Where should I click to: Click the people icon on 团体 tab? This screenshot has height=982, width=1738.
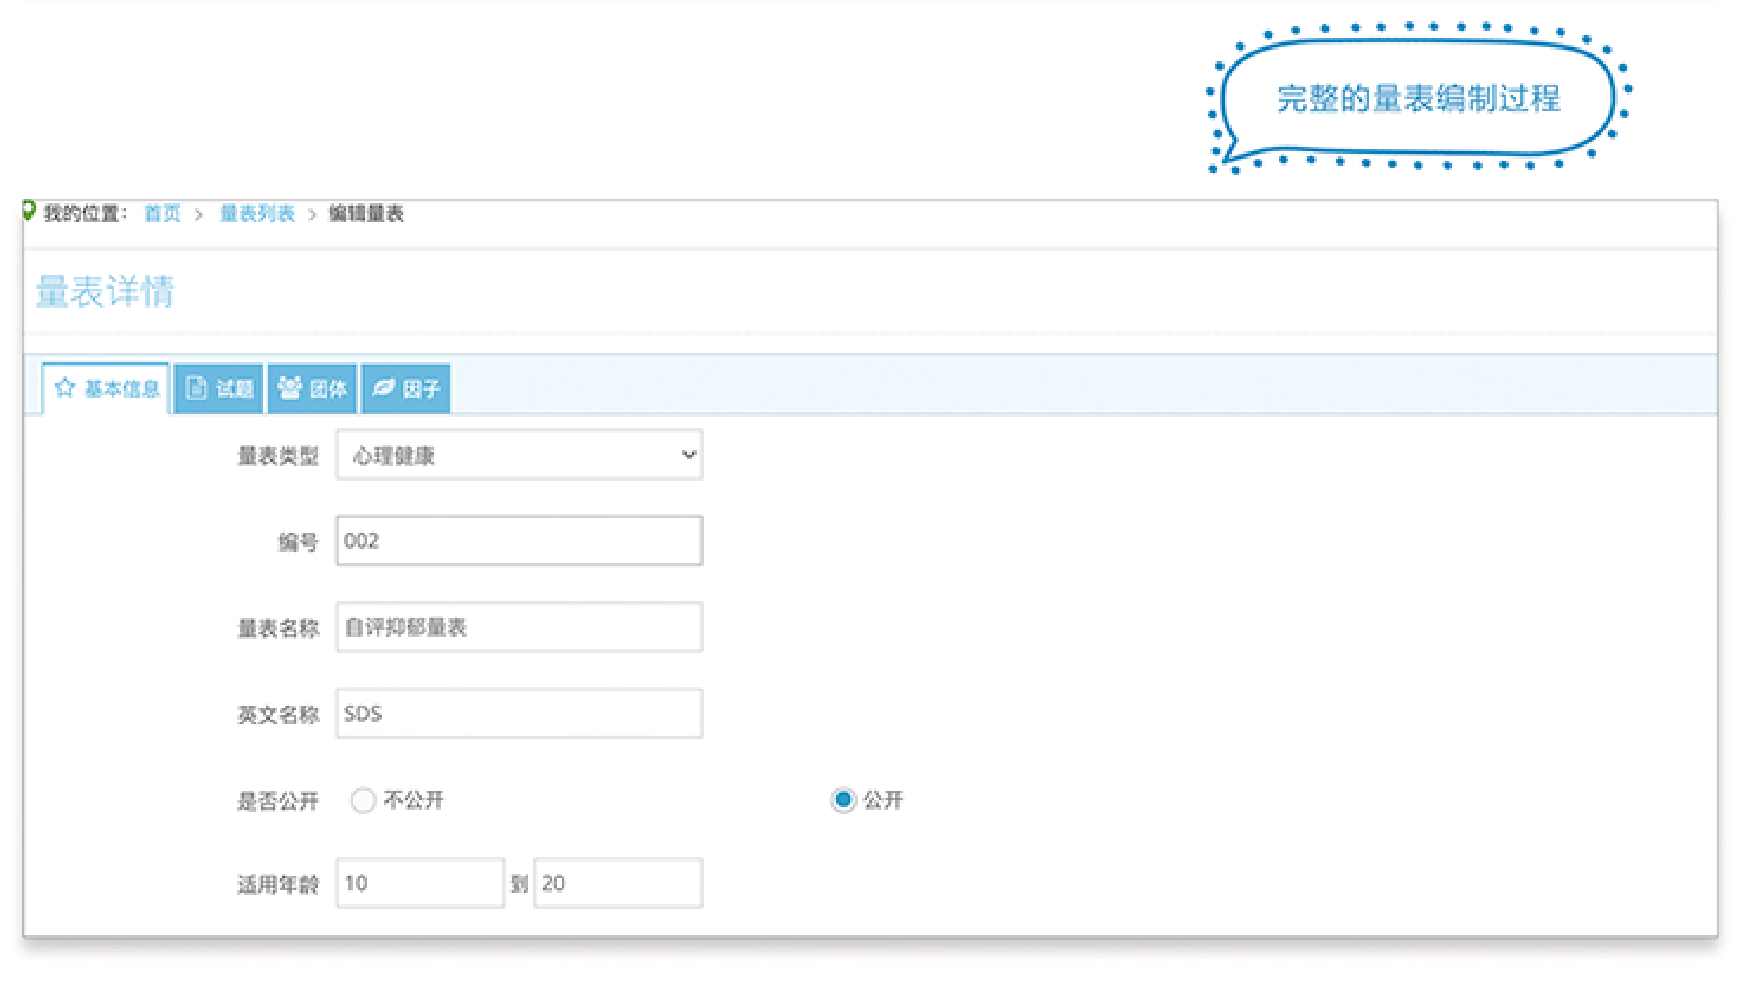pos(289,387)
